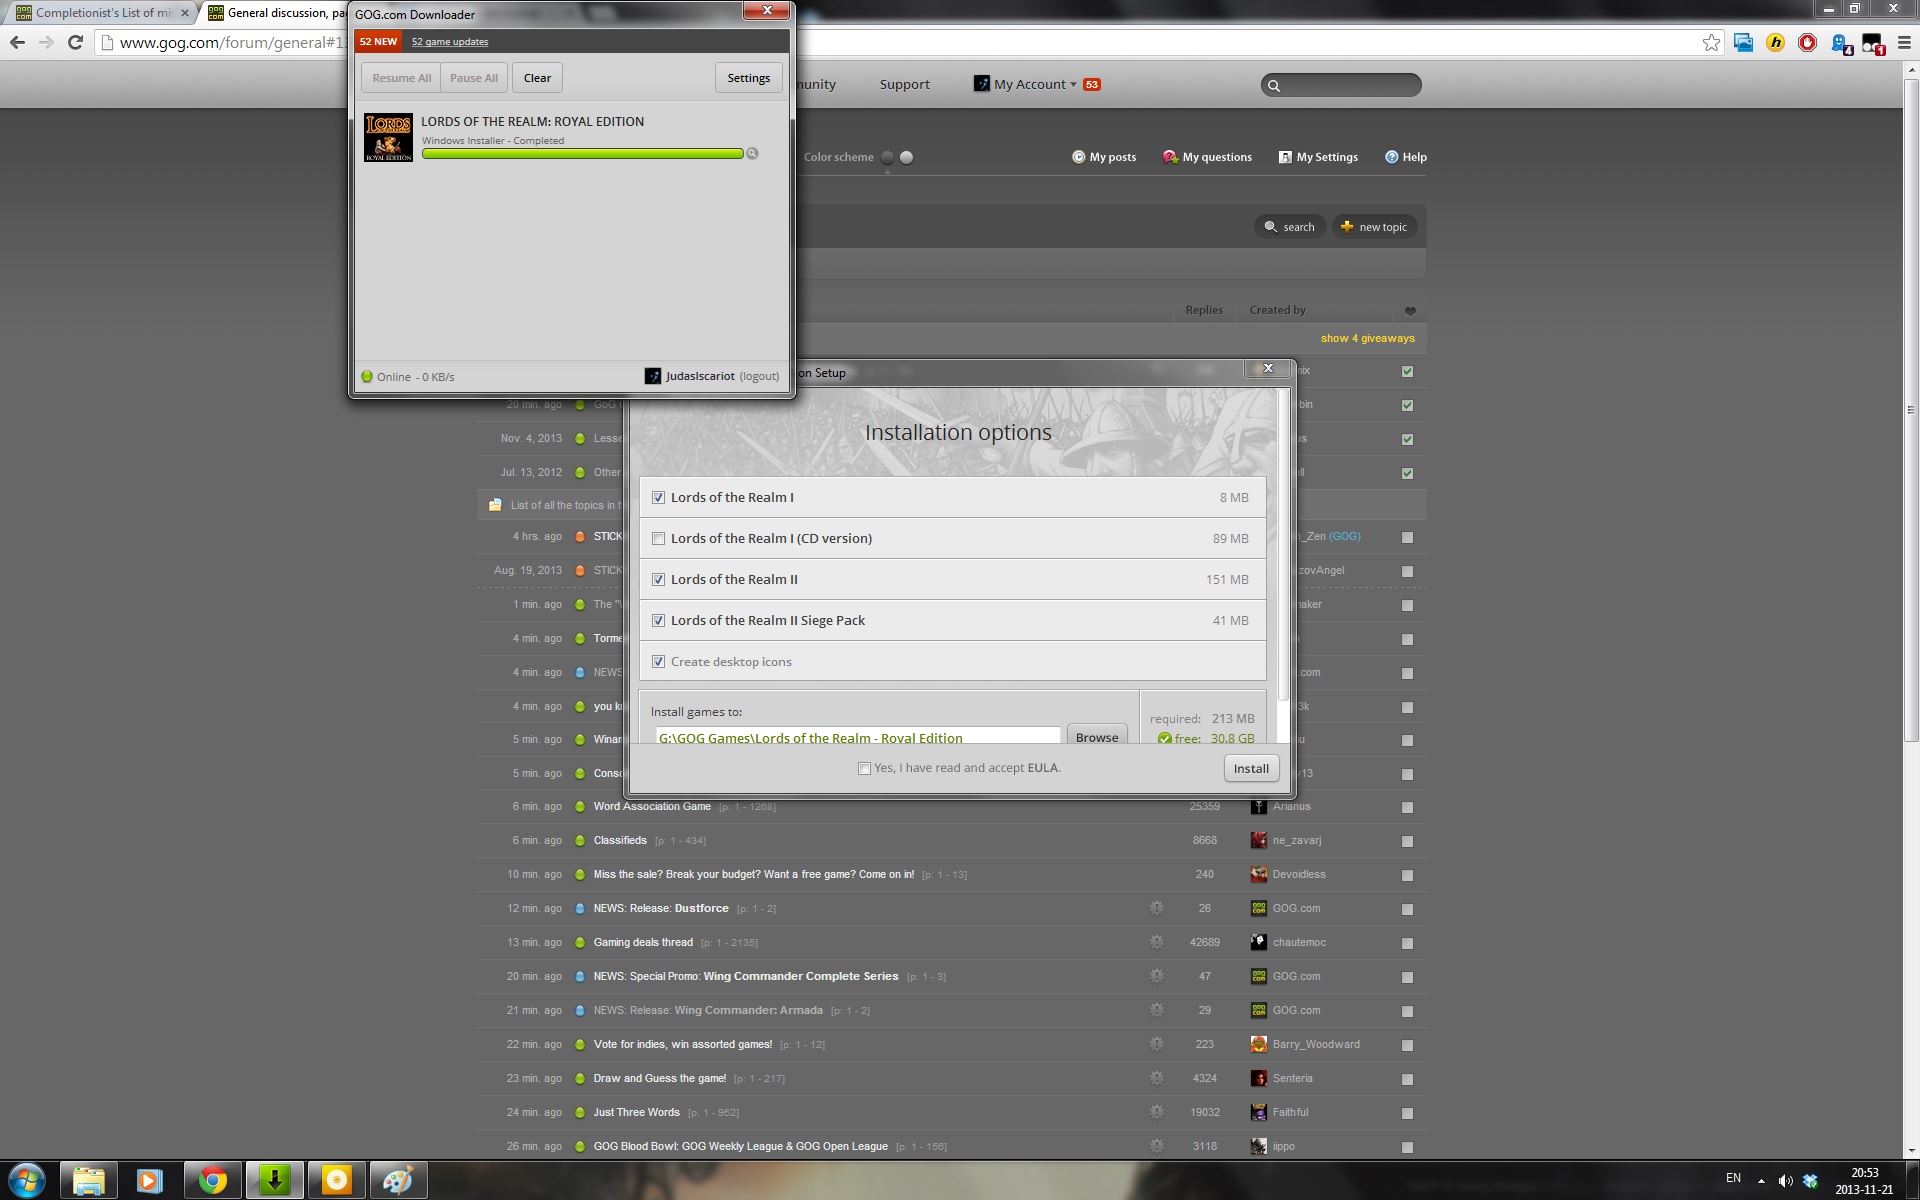Switch to the dark color scheme dot

[x=887, y=157]
